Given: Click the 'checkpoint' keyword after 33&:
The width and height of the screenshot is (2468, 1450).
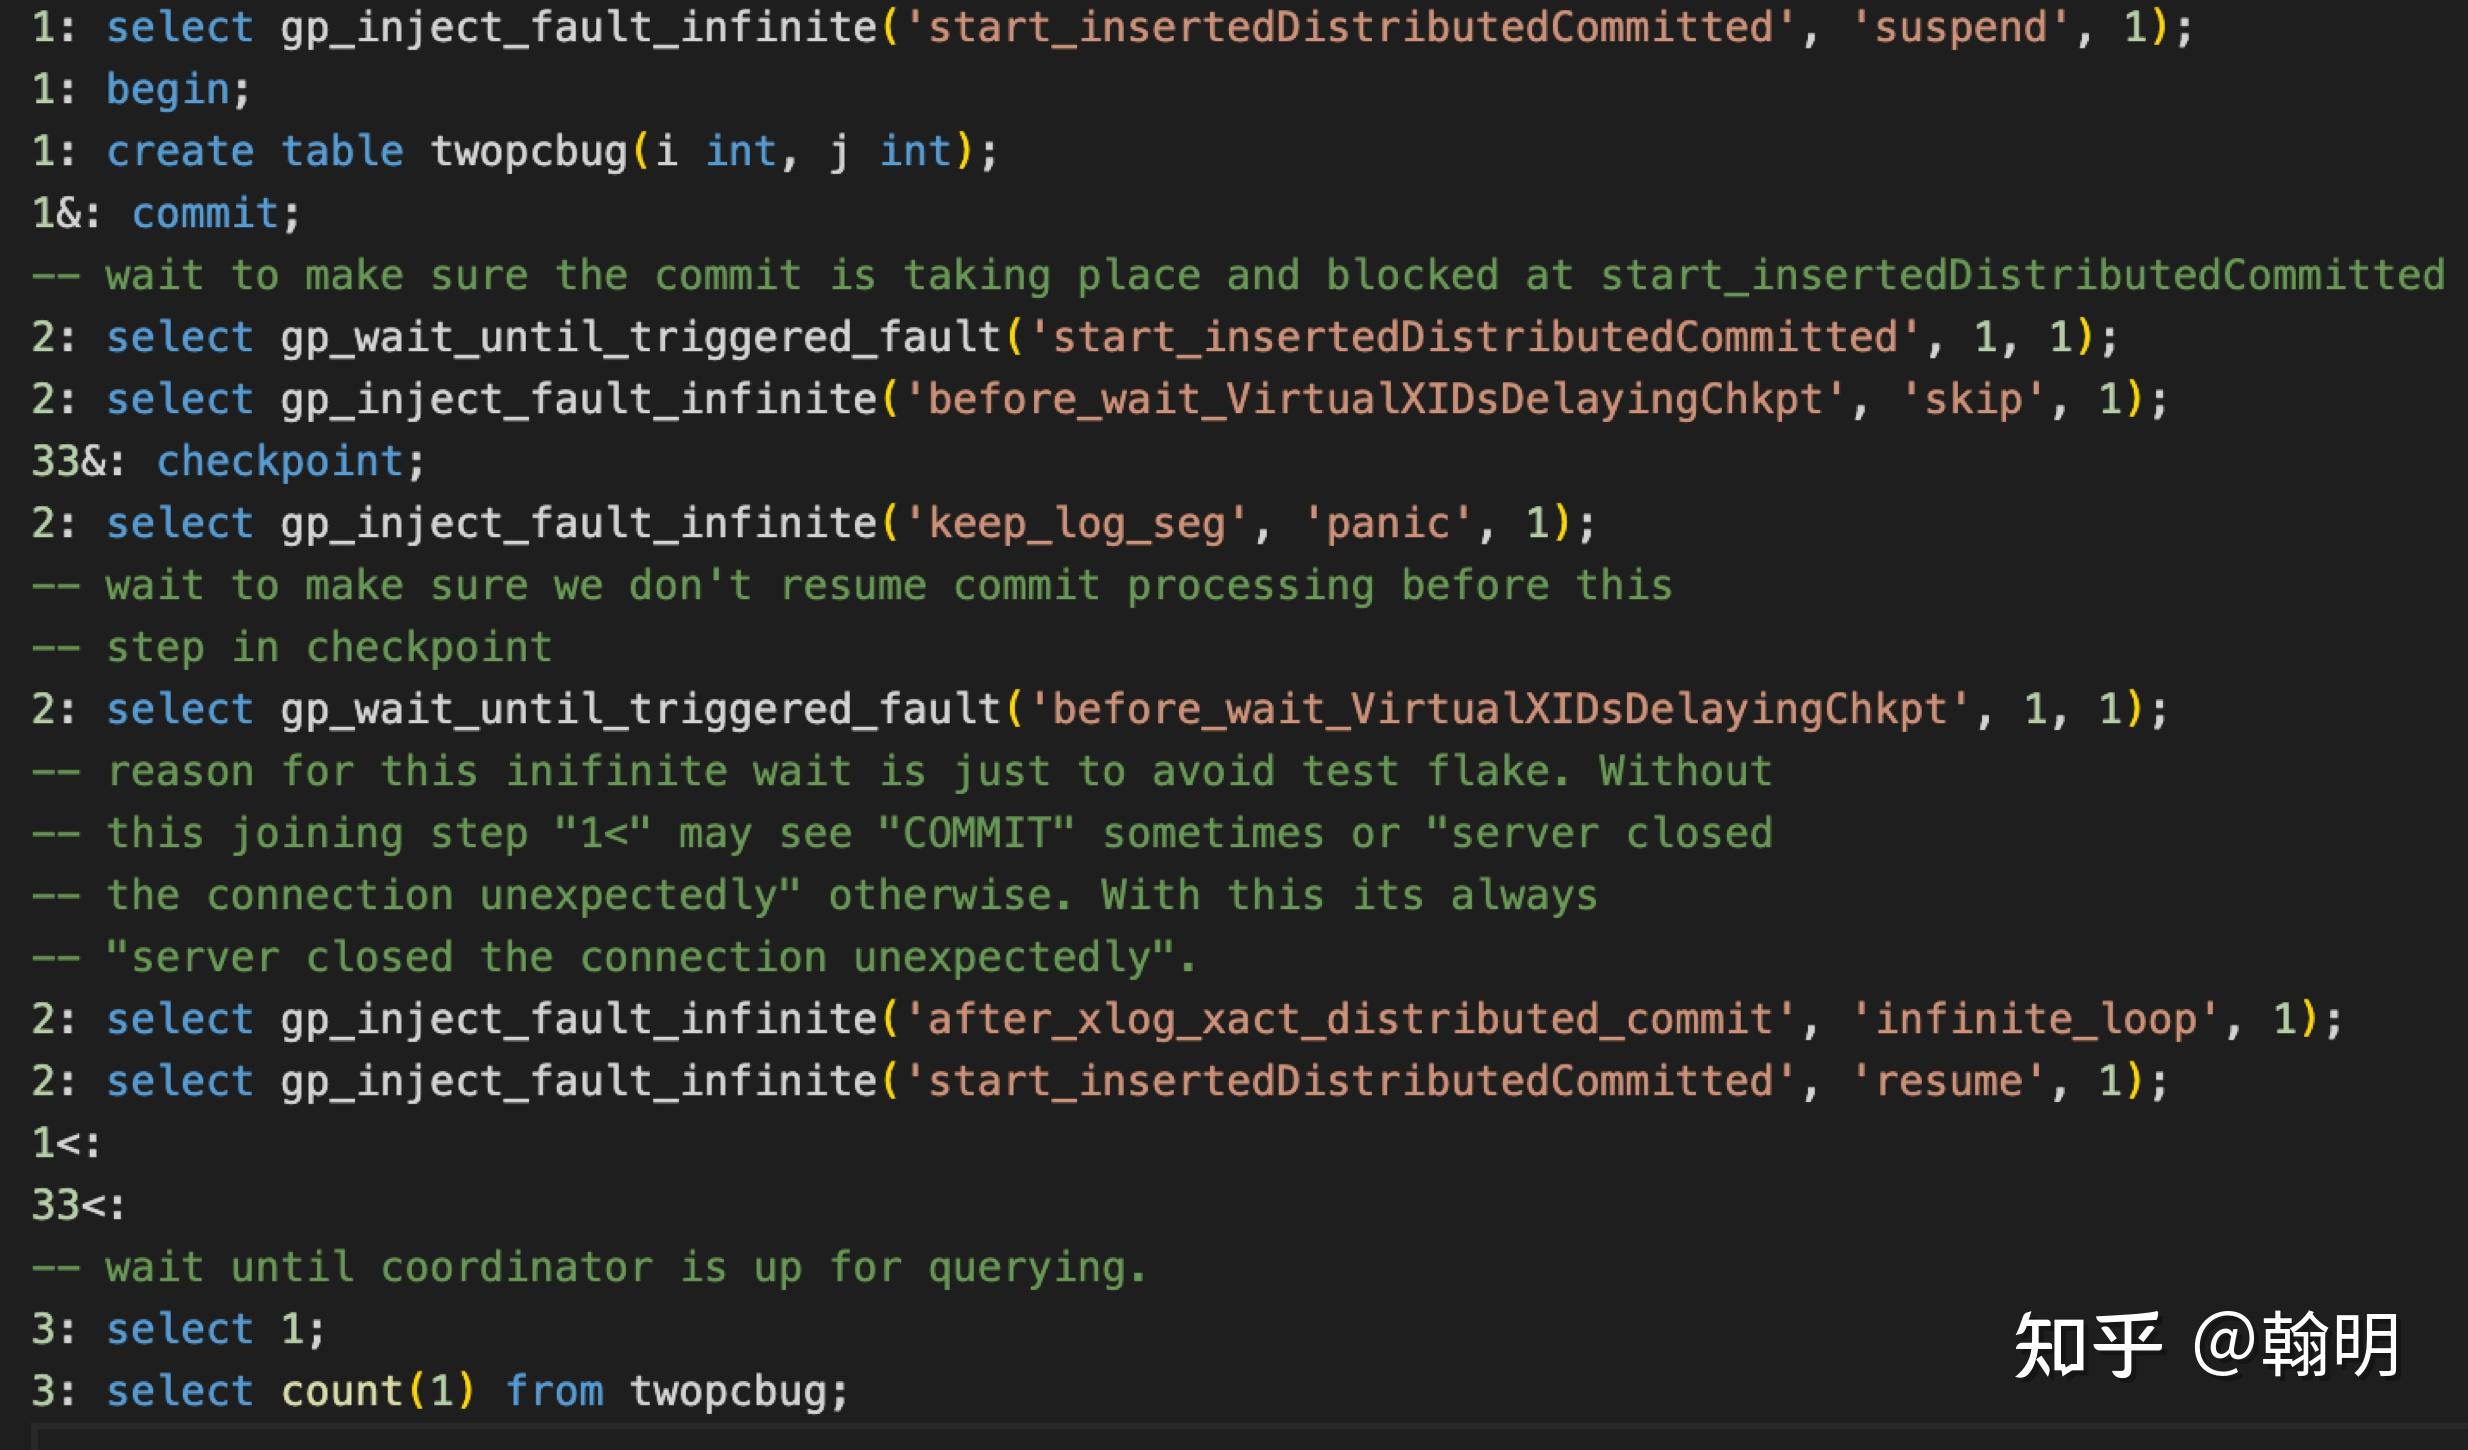Looking at the screenshot, I should tap(280, 462).
